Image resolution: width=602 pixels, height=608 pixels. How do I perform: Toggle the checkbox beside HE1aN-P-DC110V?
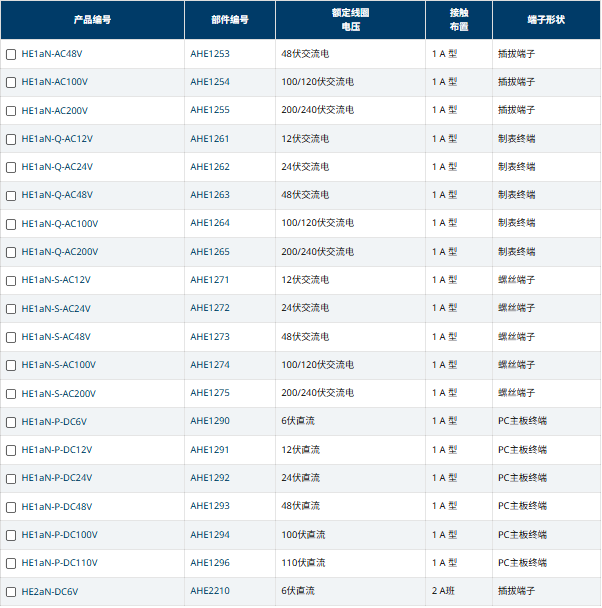point(11,563)
